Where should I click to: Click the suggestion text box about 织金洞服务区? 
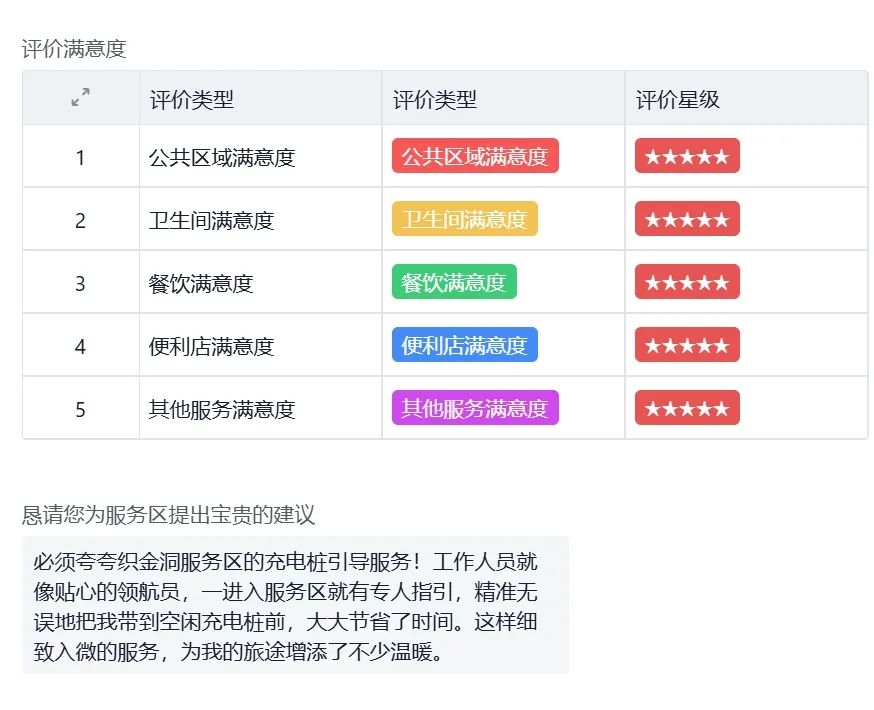tap(295, 605)
